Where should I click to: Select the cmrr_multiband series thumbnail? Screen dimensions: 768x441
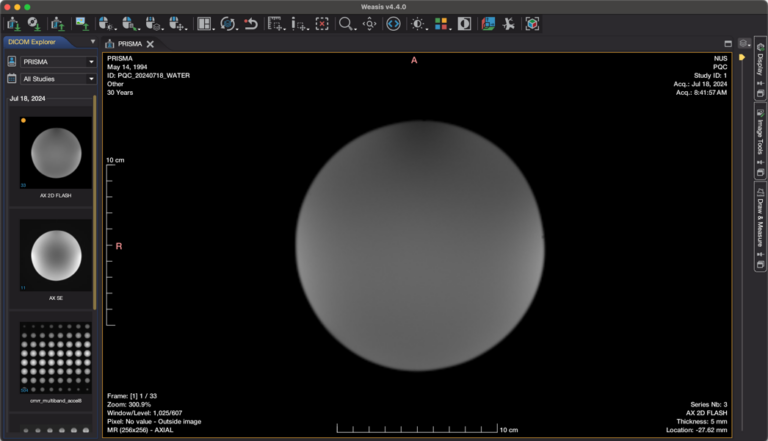(56, 357)
